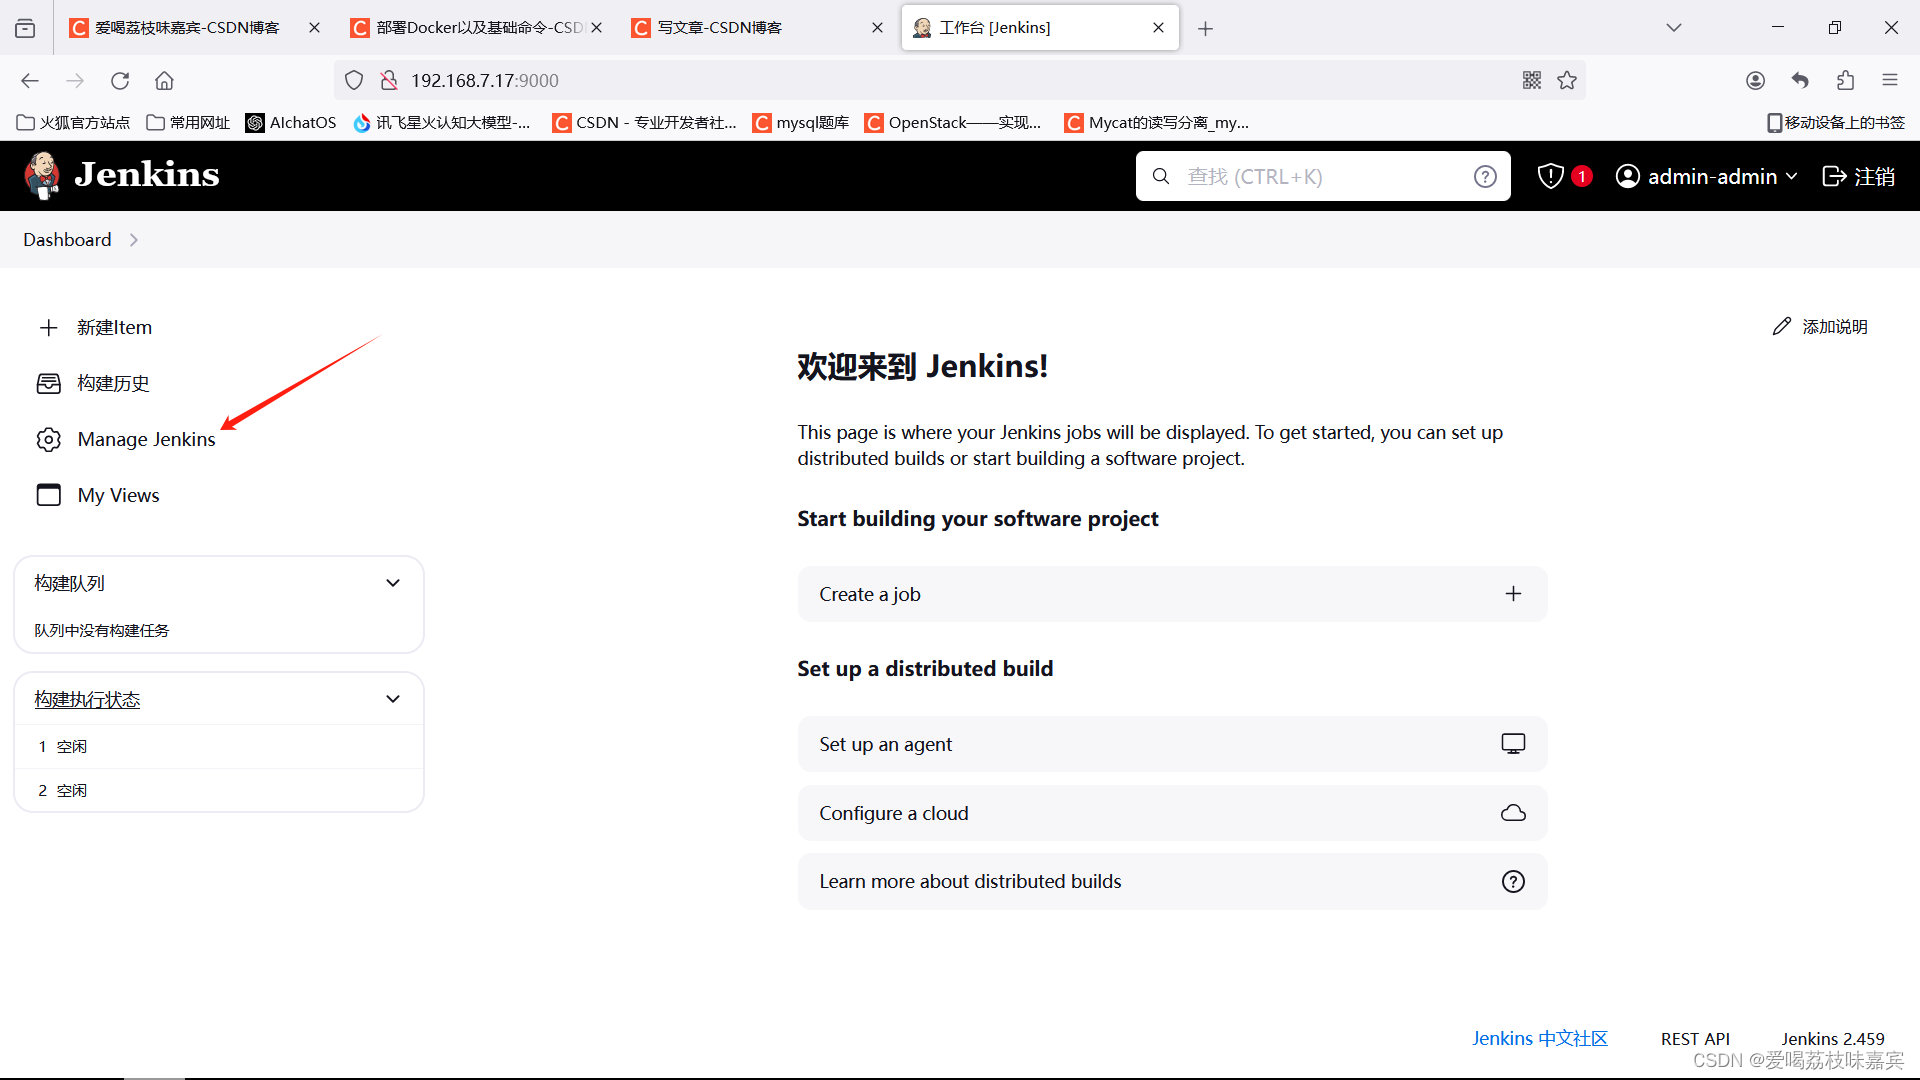Click the insecure connection lock icon
Screen dimensions: 1920x1080
(389, 80)
